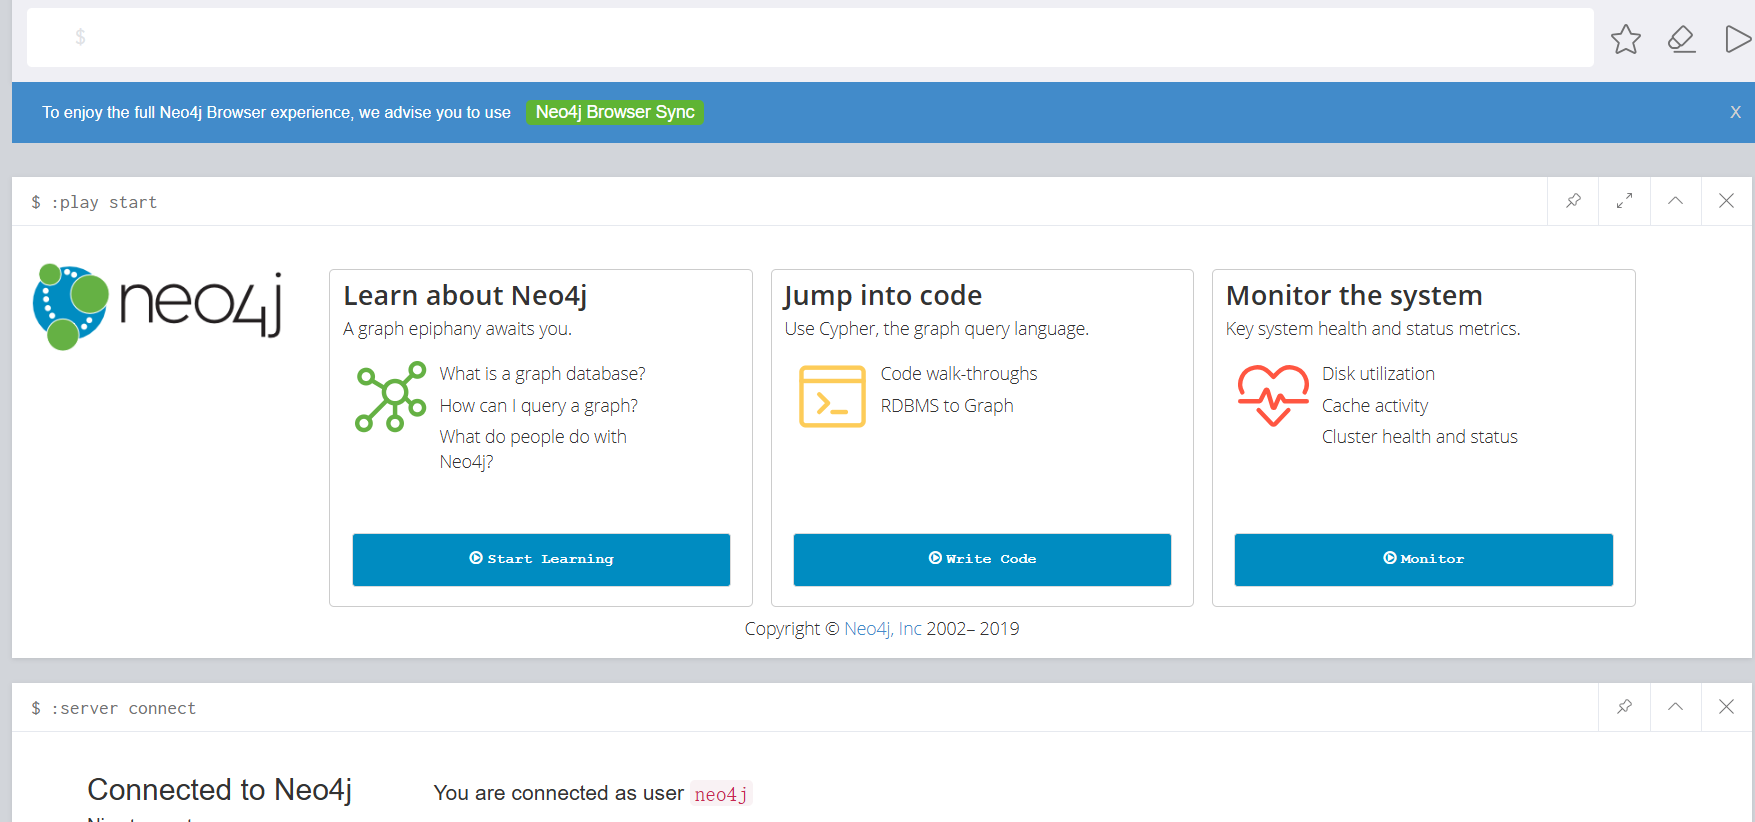Click the heartbeat monitor icon
Image resolution: width=1755 pixels, height=822 pixels.
[1273, 395]
